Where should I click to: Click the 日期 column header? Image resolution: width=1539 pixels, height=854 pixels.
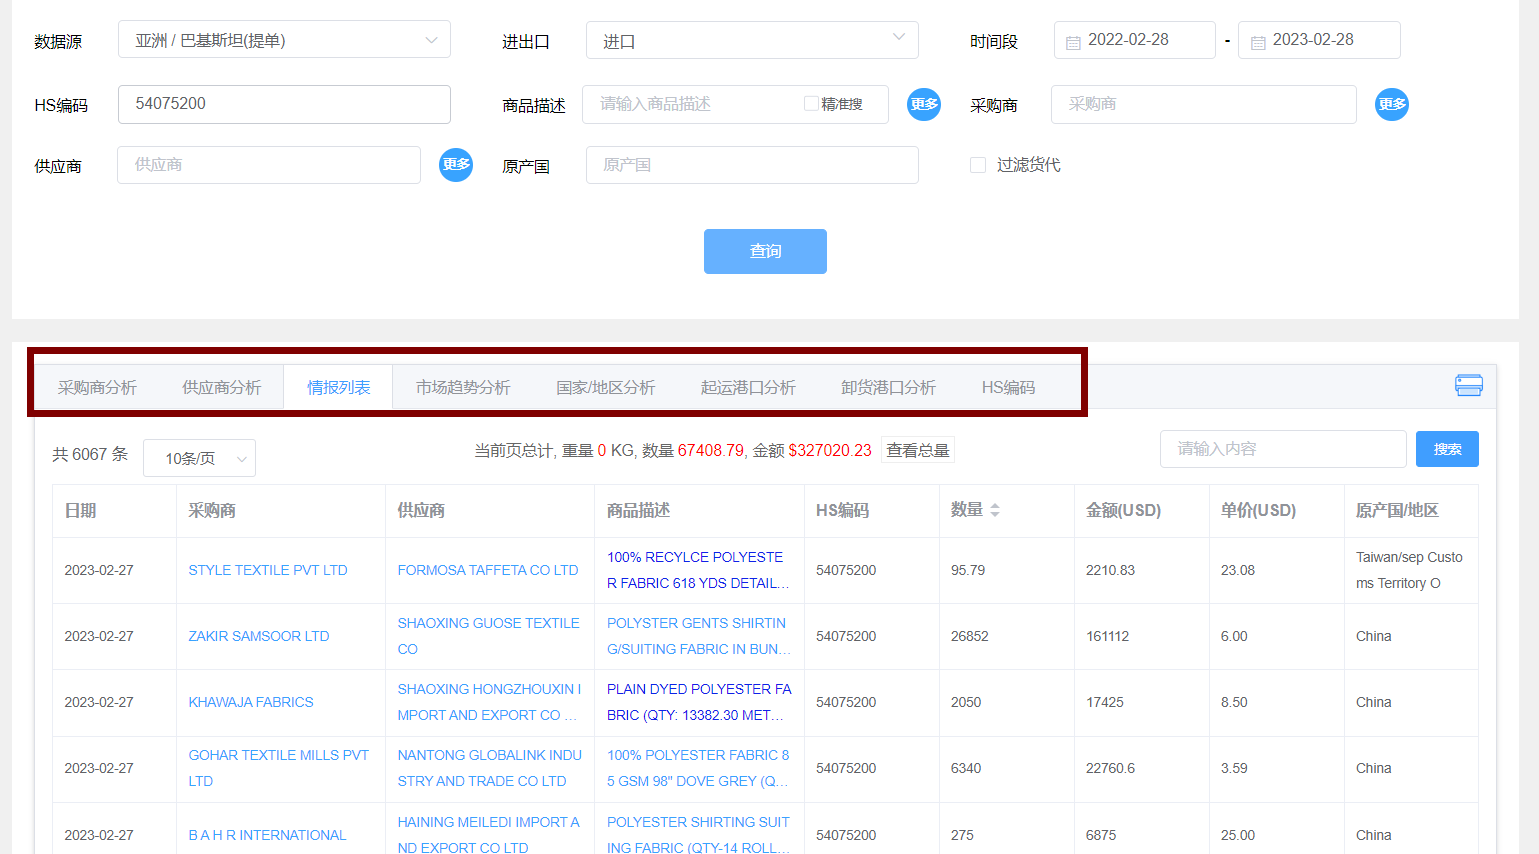[x=80, y=510]
